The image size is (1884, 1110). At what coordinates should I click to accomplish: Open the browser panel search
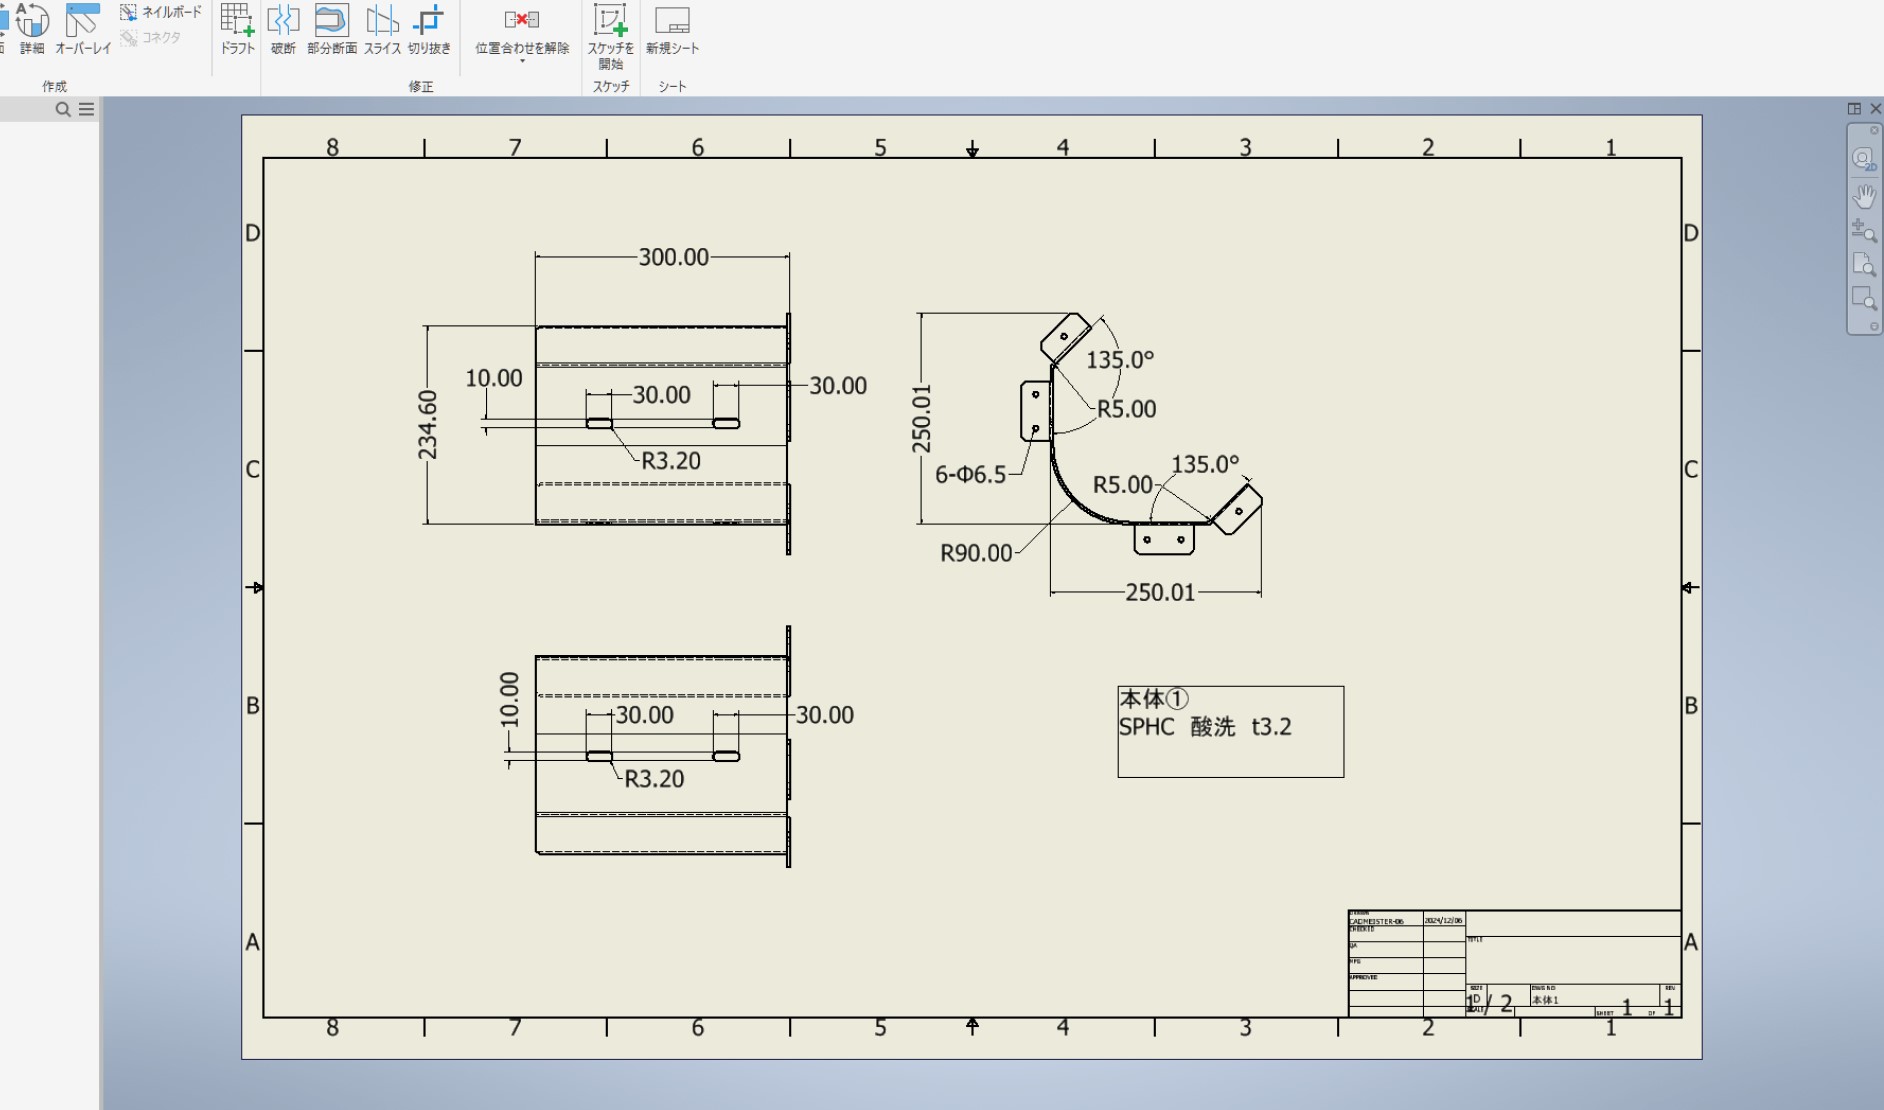[x=63, y=109]
